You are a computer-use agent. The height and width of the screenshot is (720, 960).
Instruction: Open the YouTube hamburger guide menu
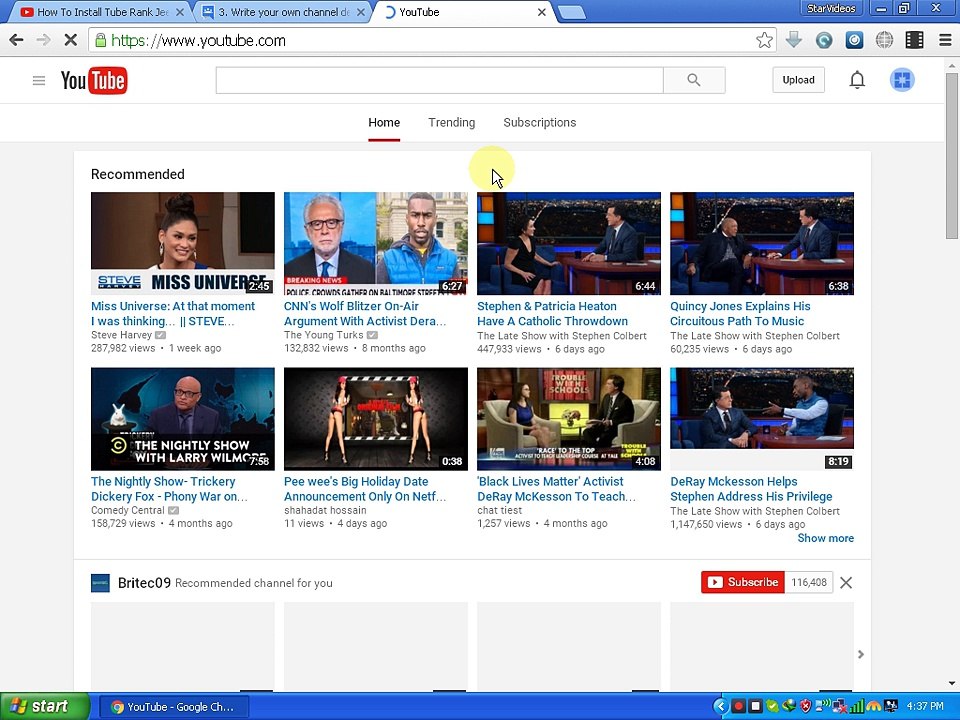pyautogui.click(x=39, y=80)
